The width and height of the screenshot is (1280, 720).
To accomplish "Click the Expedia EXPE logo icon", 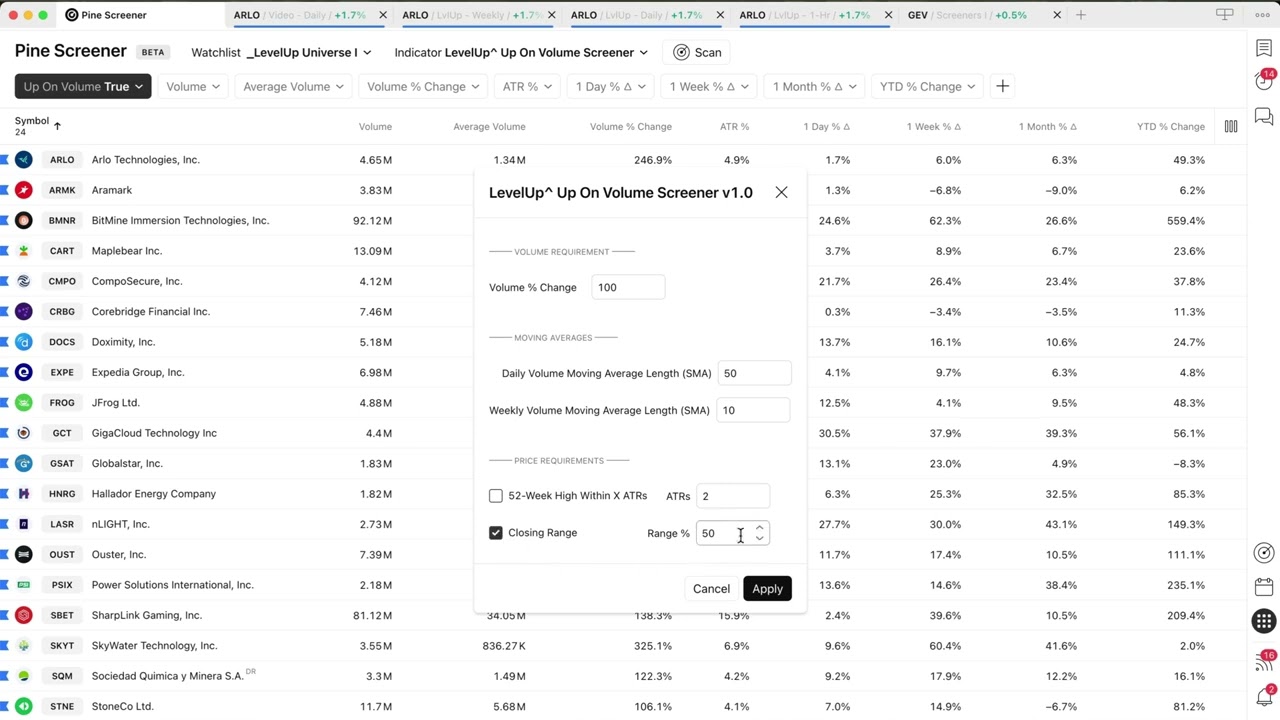I will click(x=24, y=372).
